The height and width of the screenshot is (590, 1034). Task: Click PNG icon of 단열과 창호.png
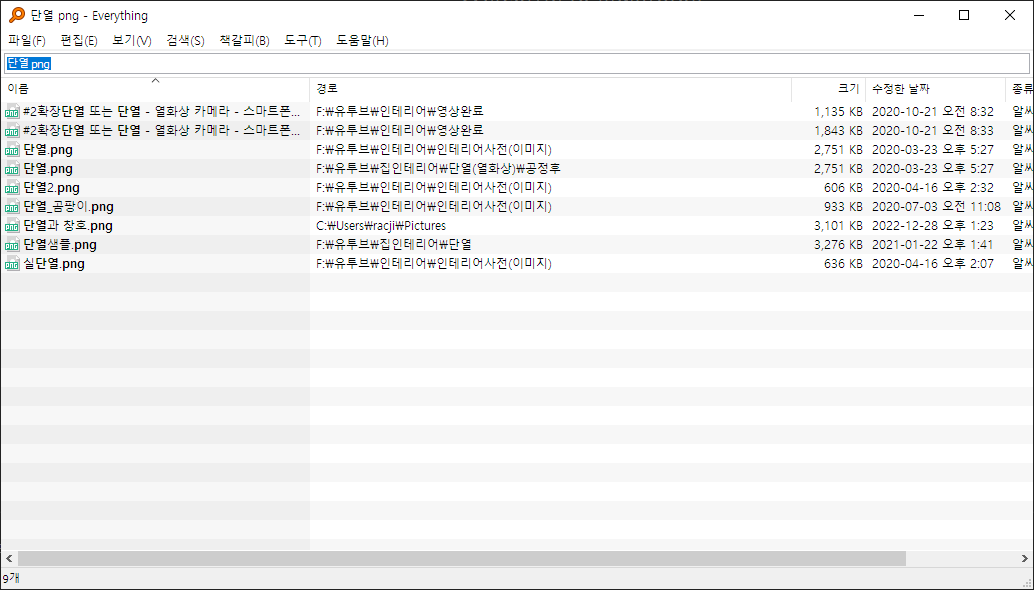(12, 226)
